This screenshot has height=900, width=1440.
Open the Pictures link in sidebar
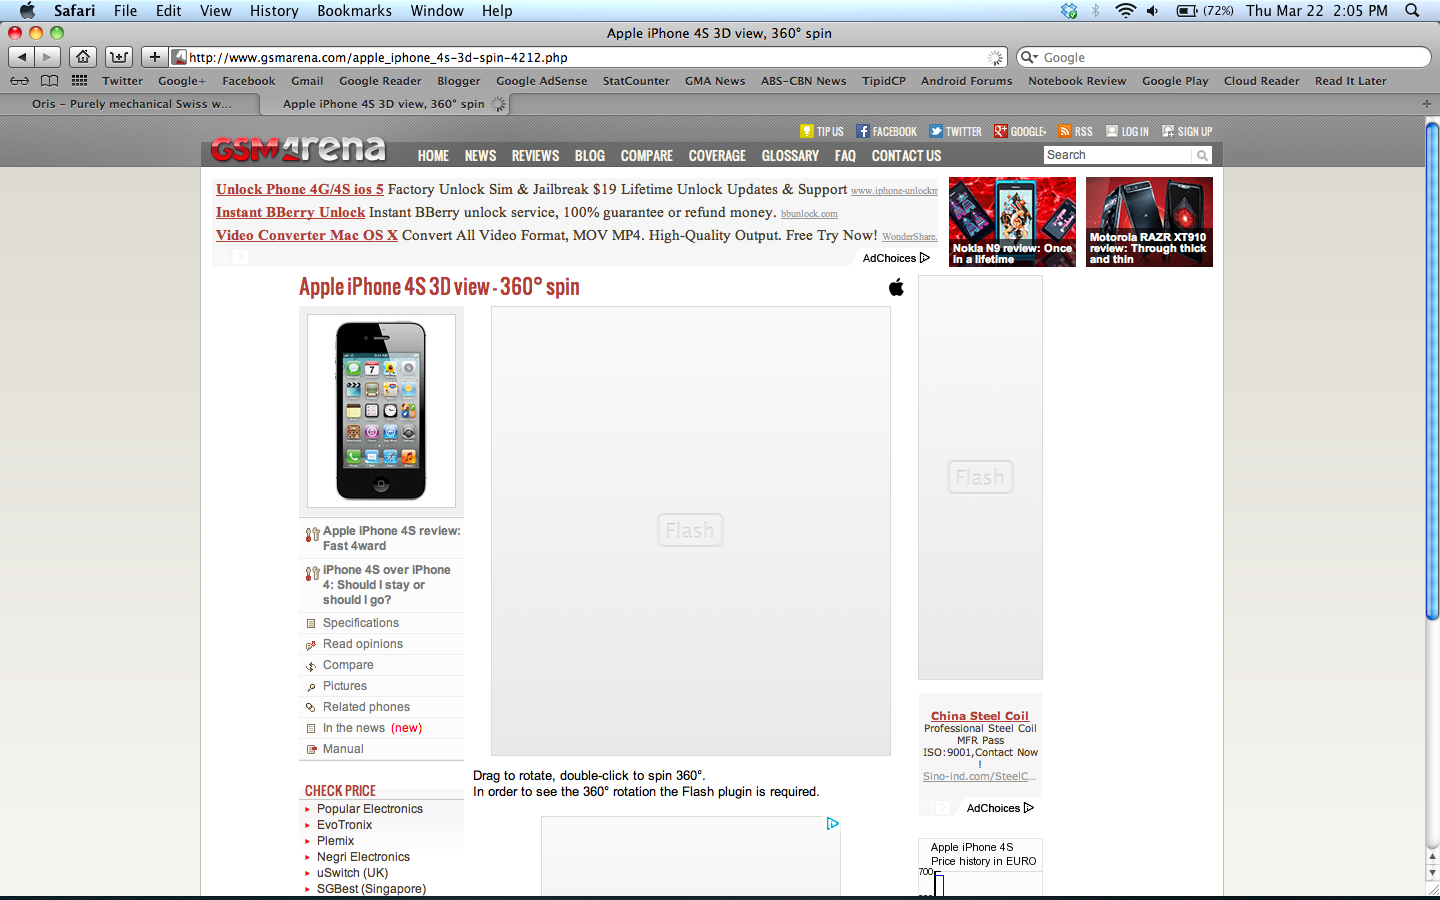pyautogui.click(x=345, y=686)
